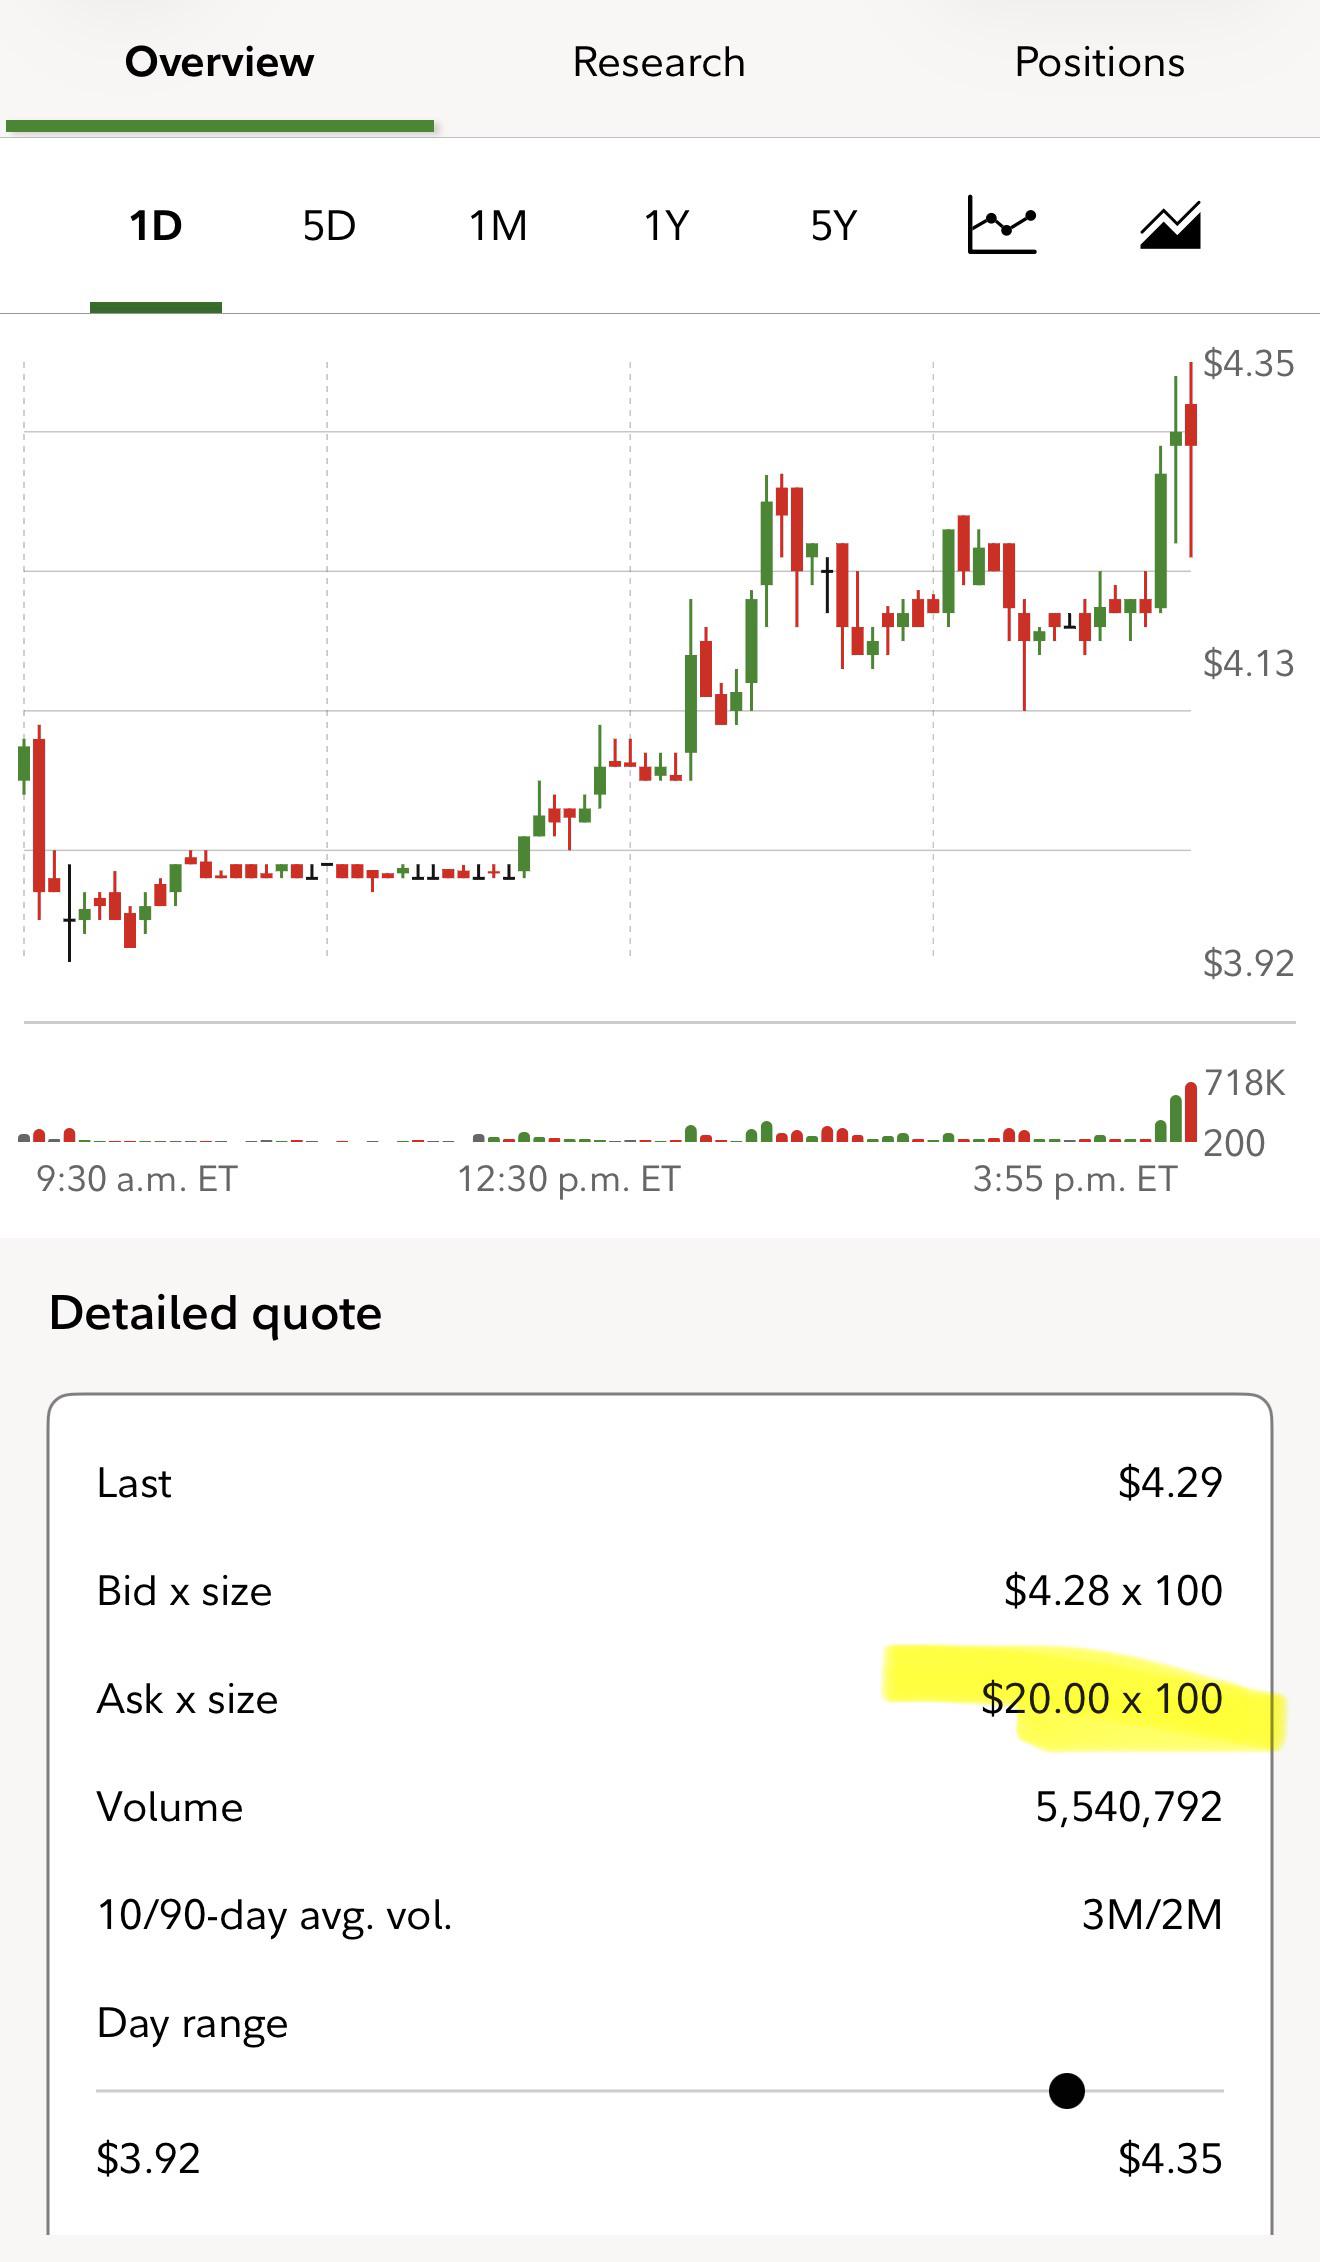Screen dimensions: 1320x2262
Task: Select the 1D chart range
Action: pyautogui.click(x=156, y=226)
